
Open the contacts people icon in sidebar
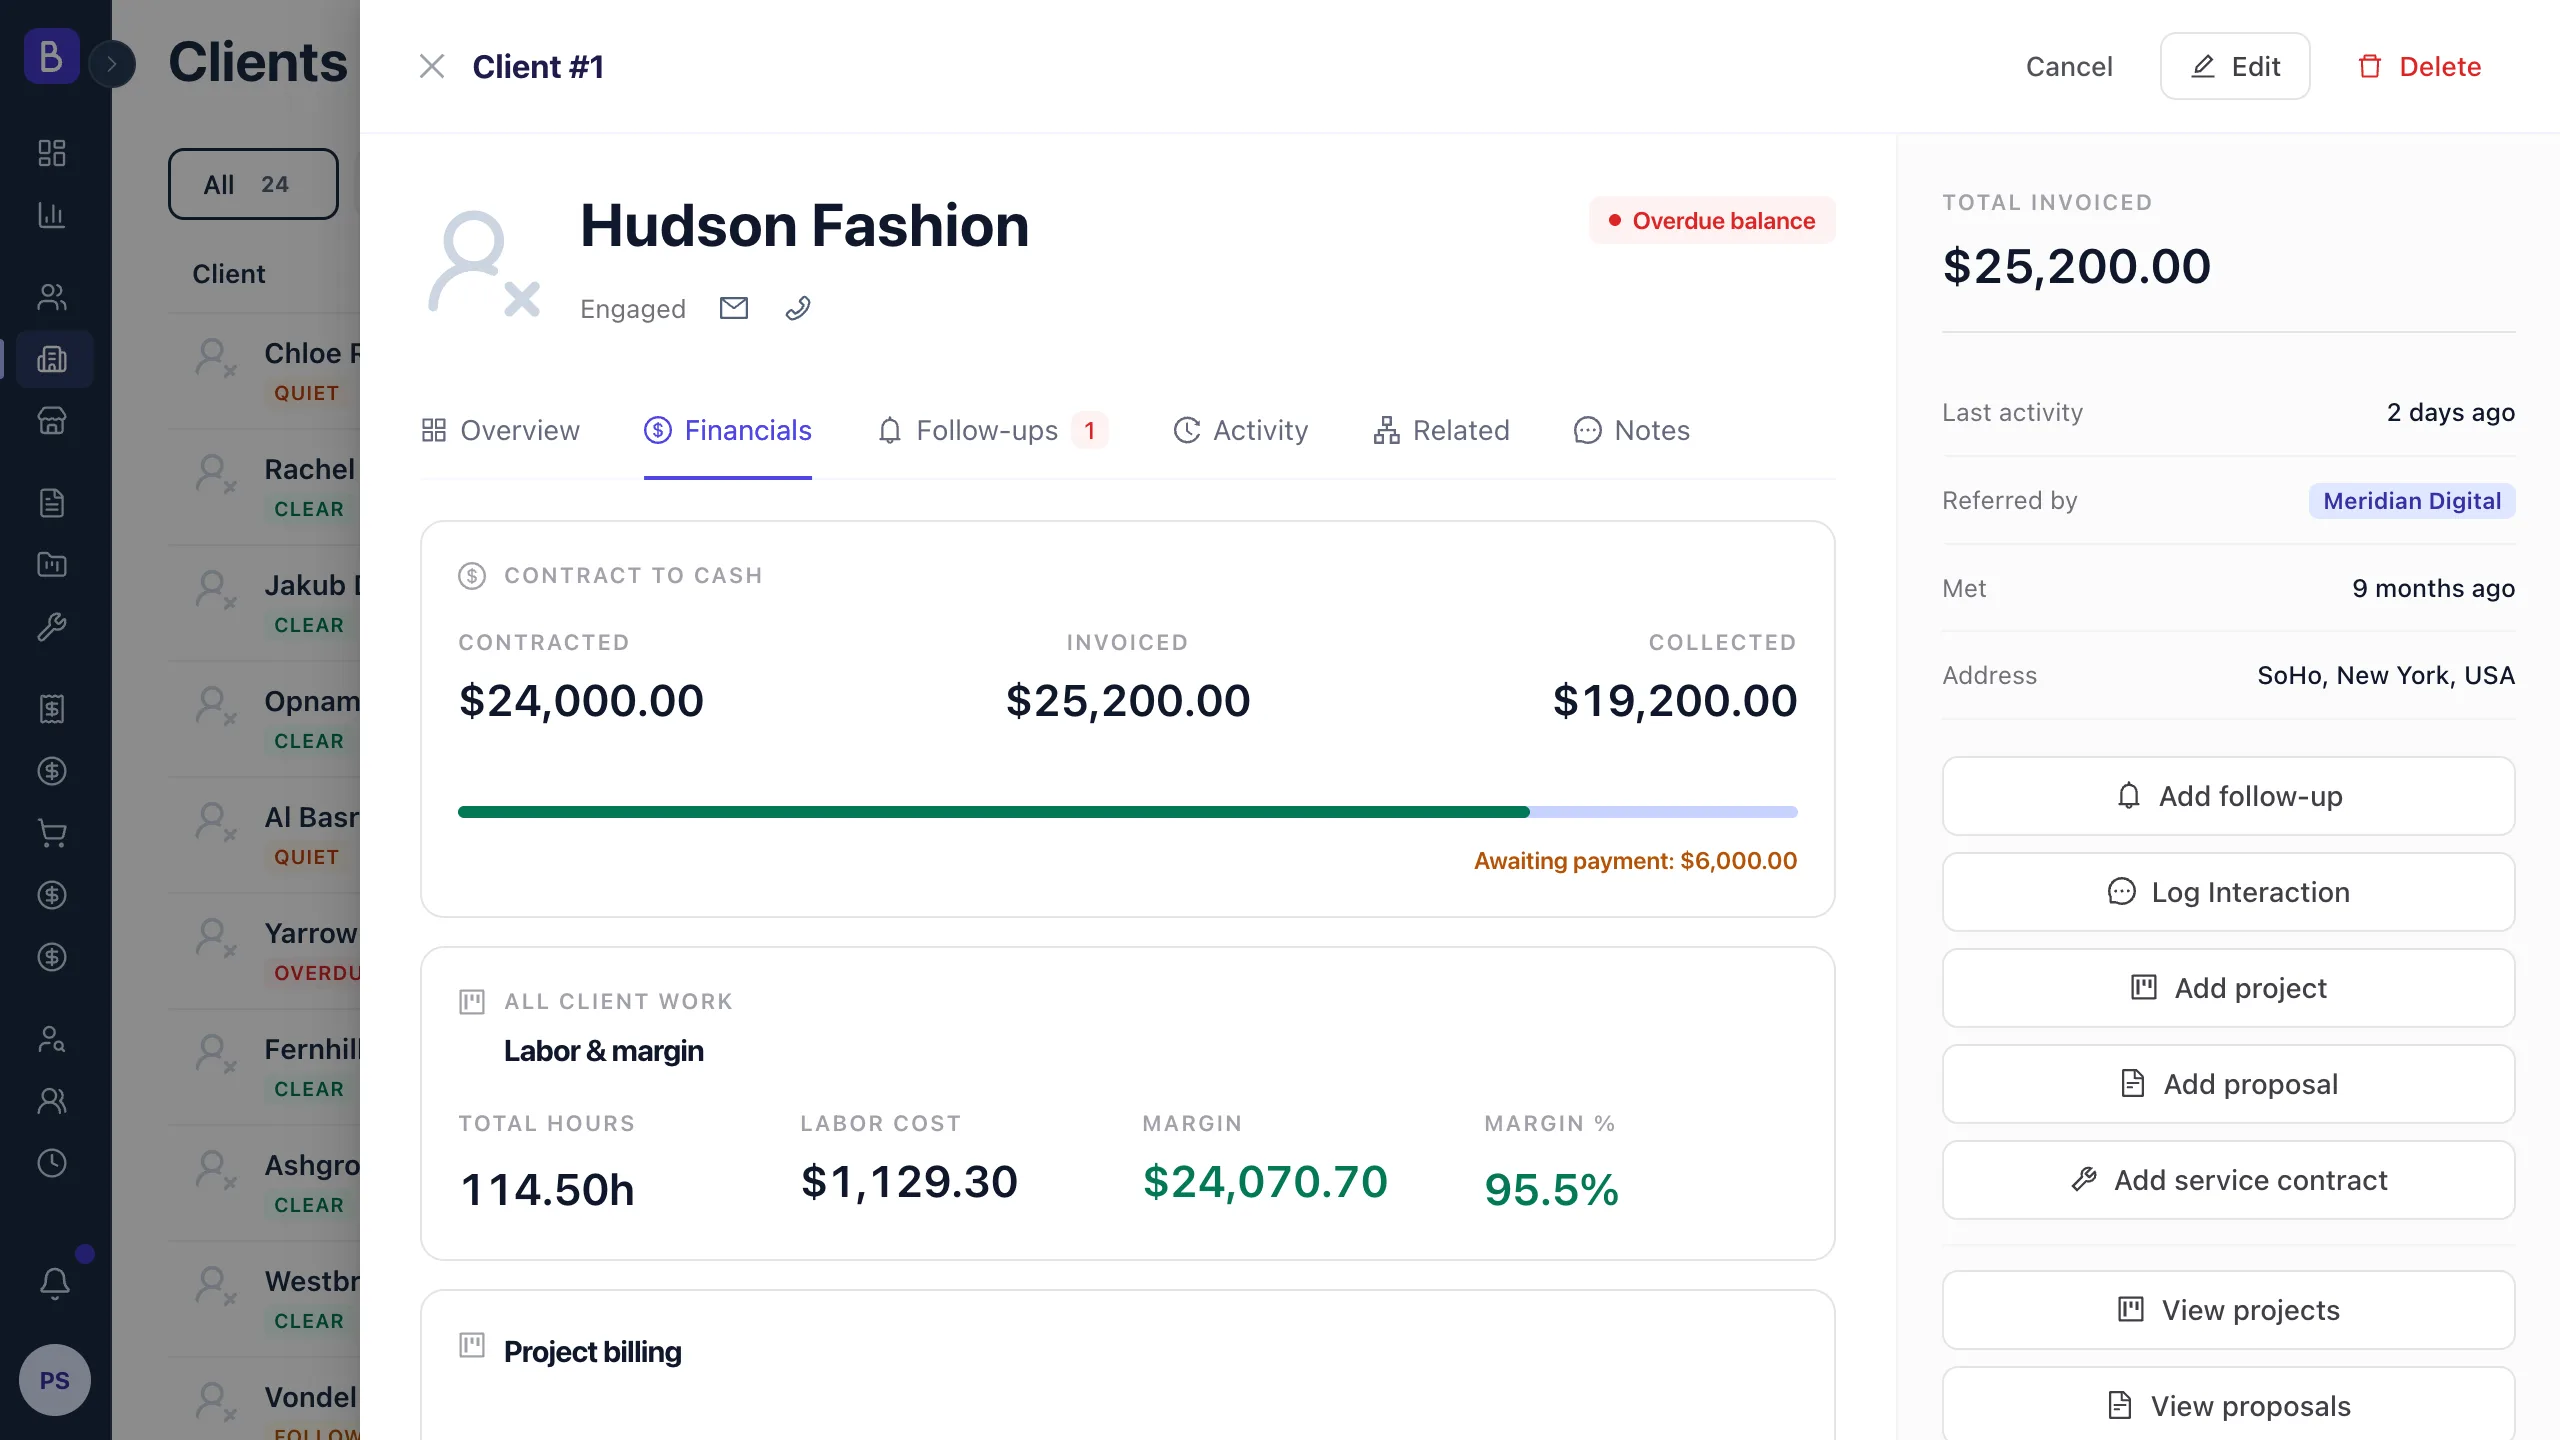(52, 297)
